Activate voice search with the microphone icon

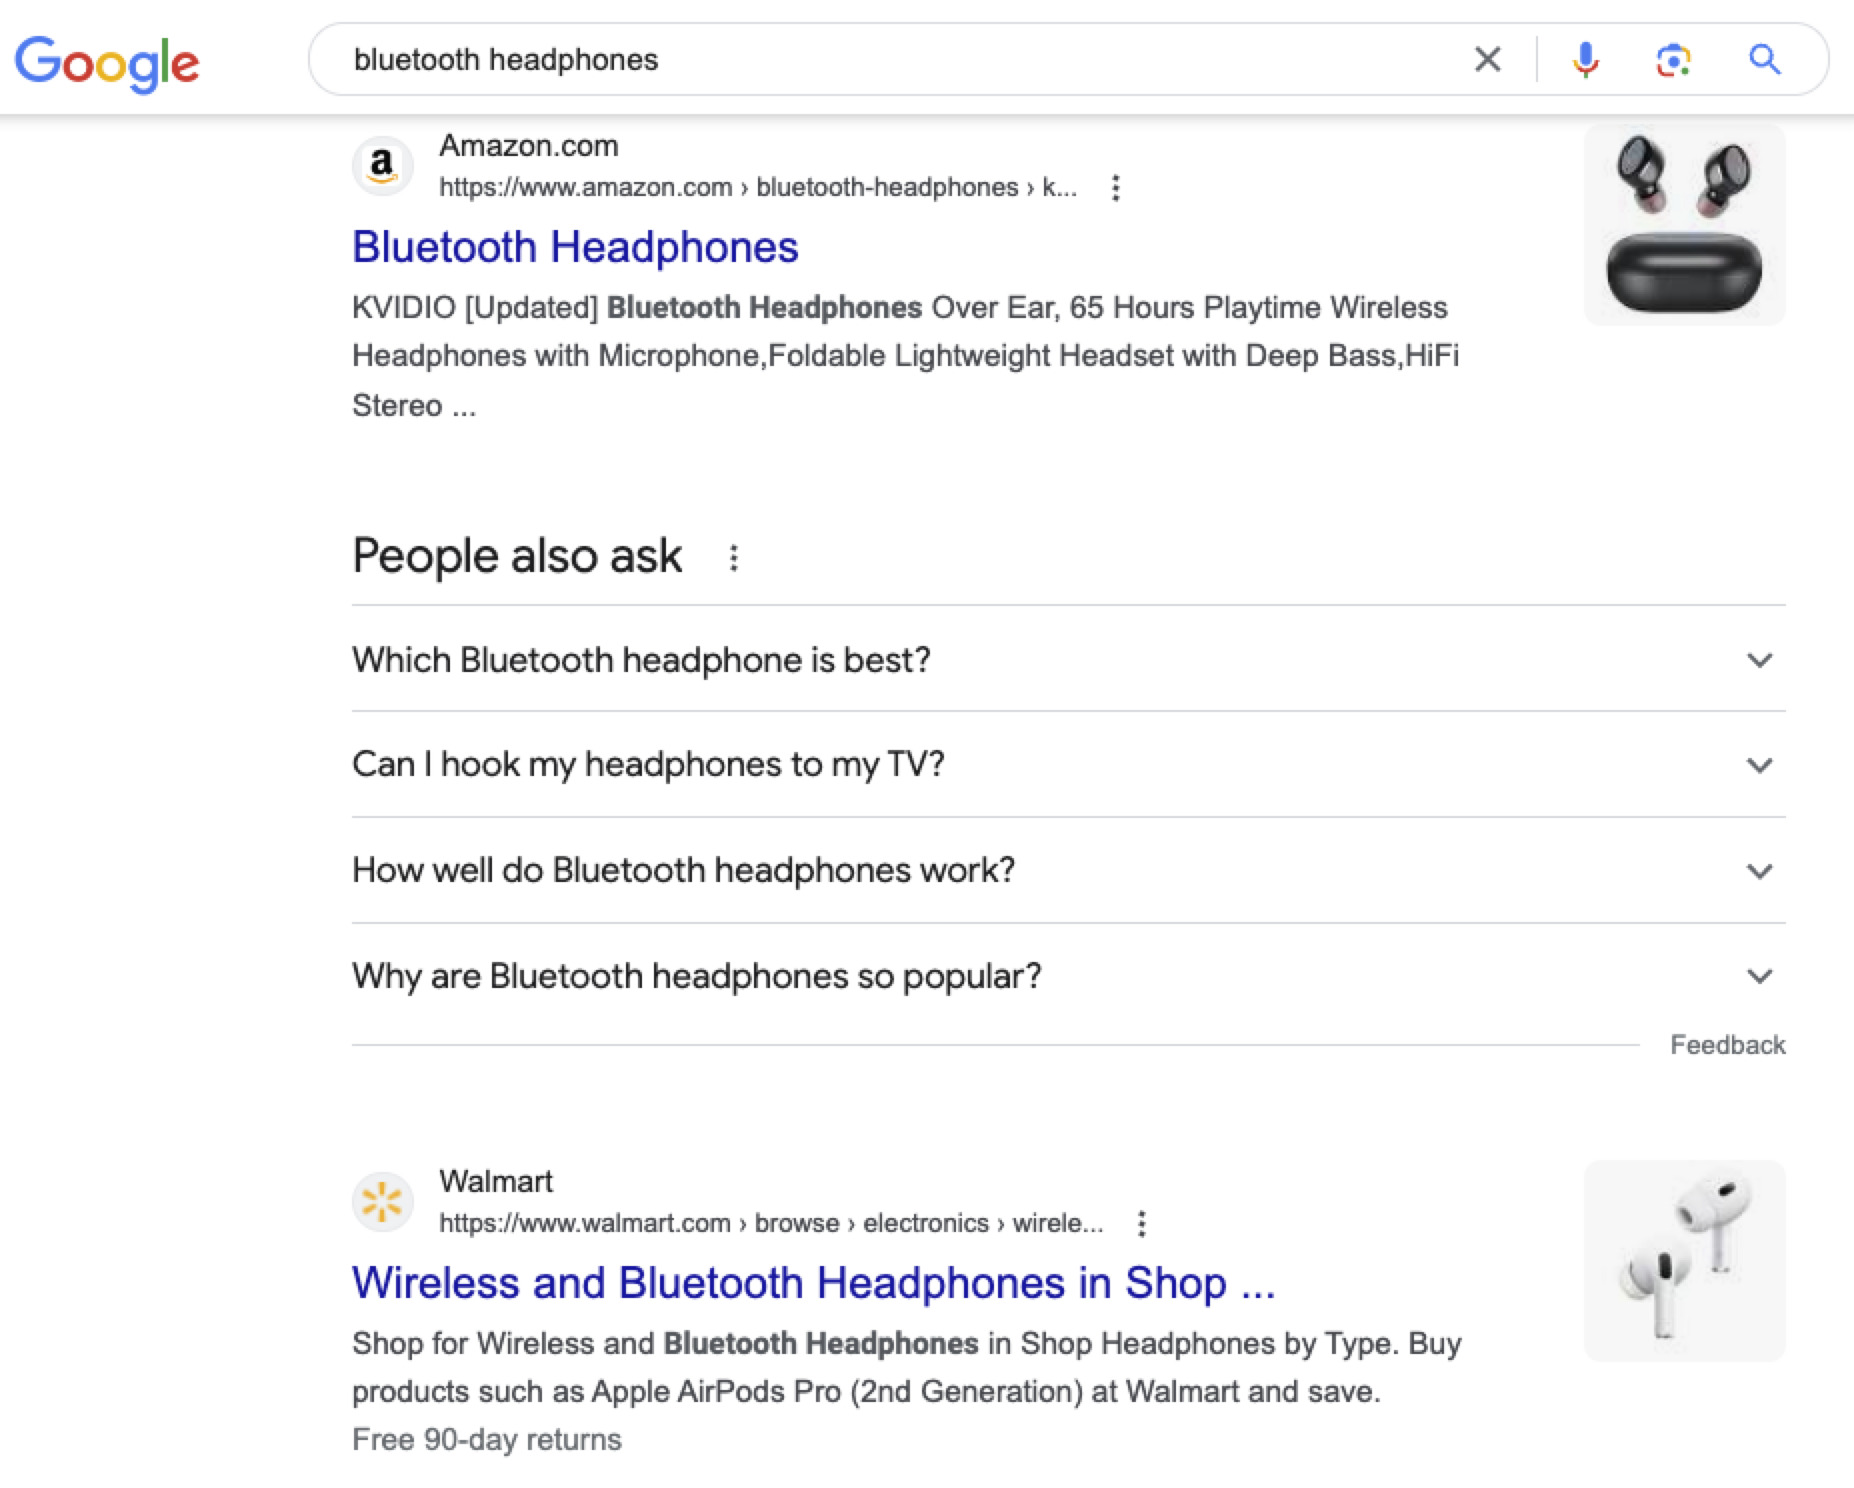pos(1586,59)
